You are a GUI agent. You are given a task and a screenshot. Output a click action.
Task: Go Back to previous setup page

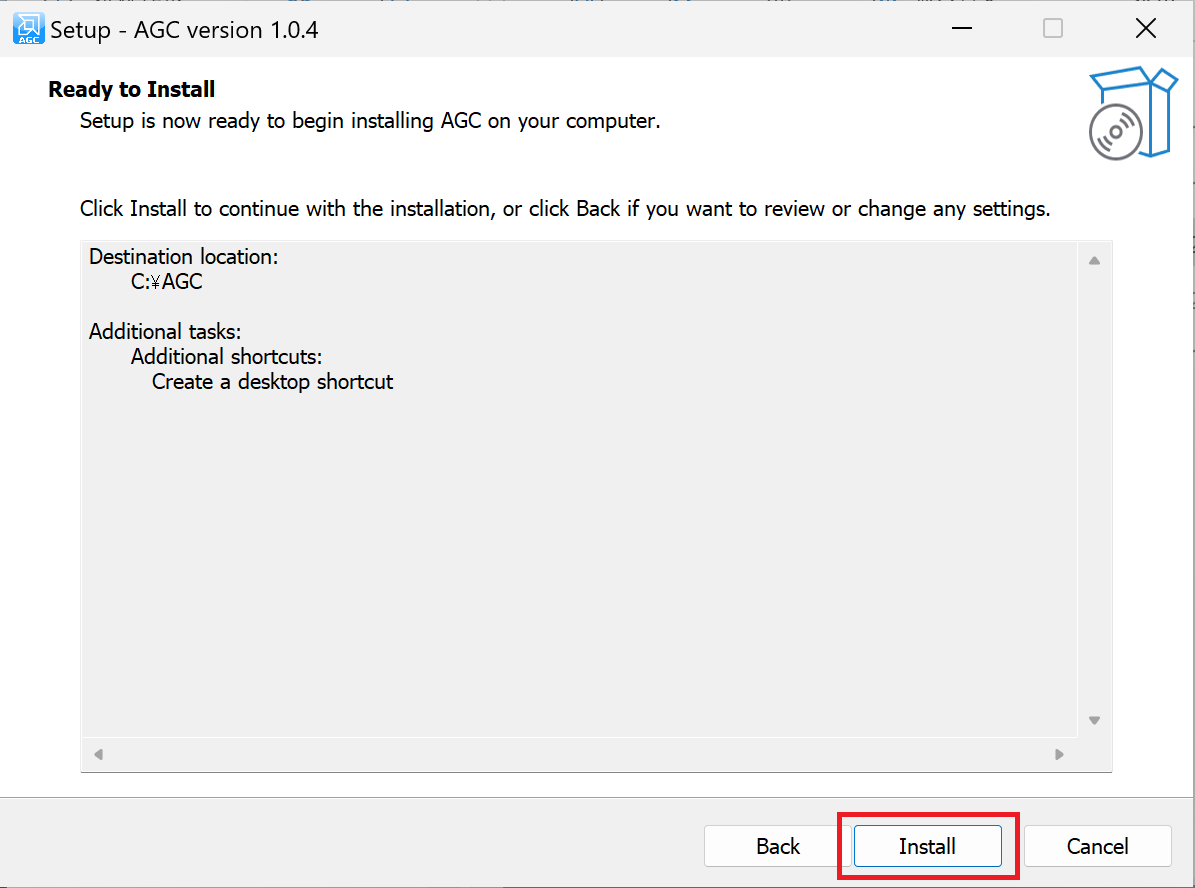(777, 846)
